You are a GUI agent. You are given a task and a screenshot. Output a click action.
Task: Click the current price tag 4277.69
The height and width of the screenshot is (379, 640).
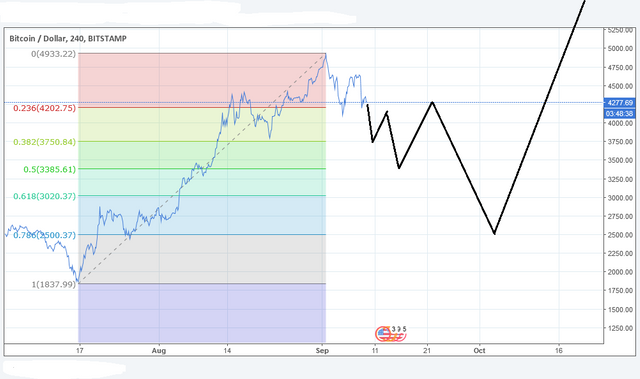pos(620,103)
